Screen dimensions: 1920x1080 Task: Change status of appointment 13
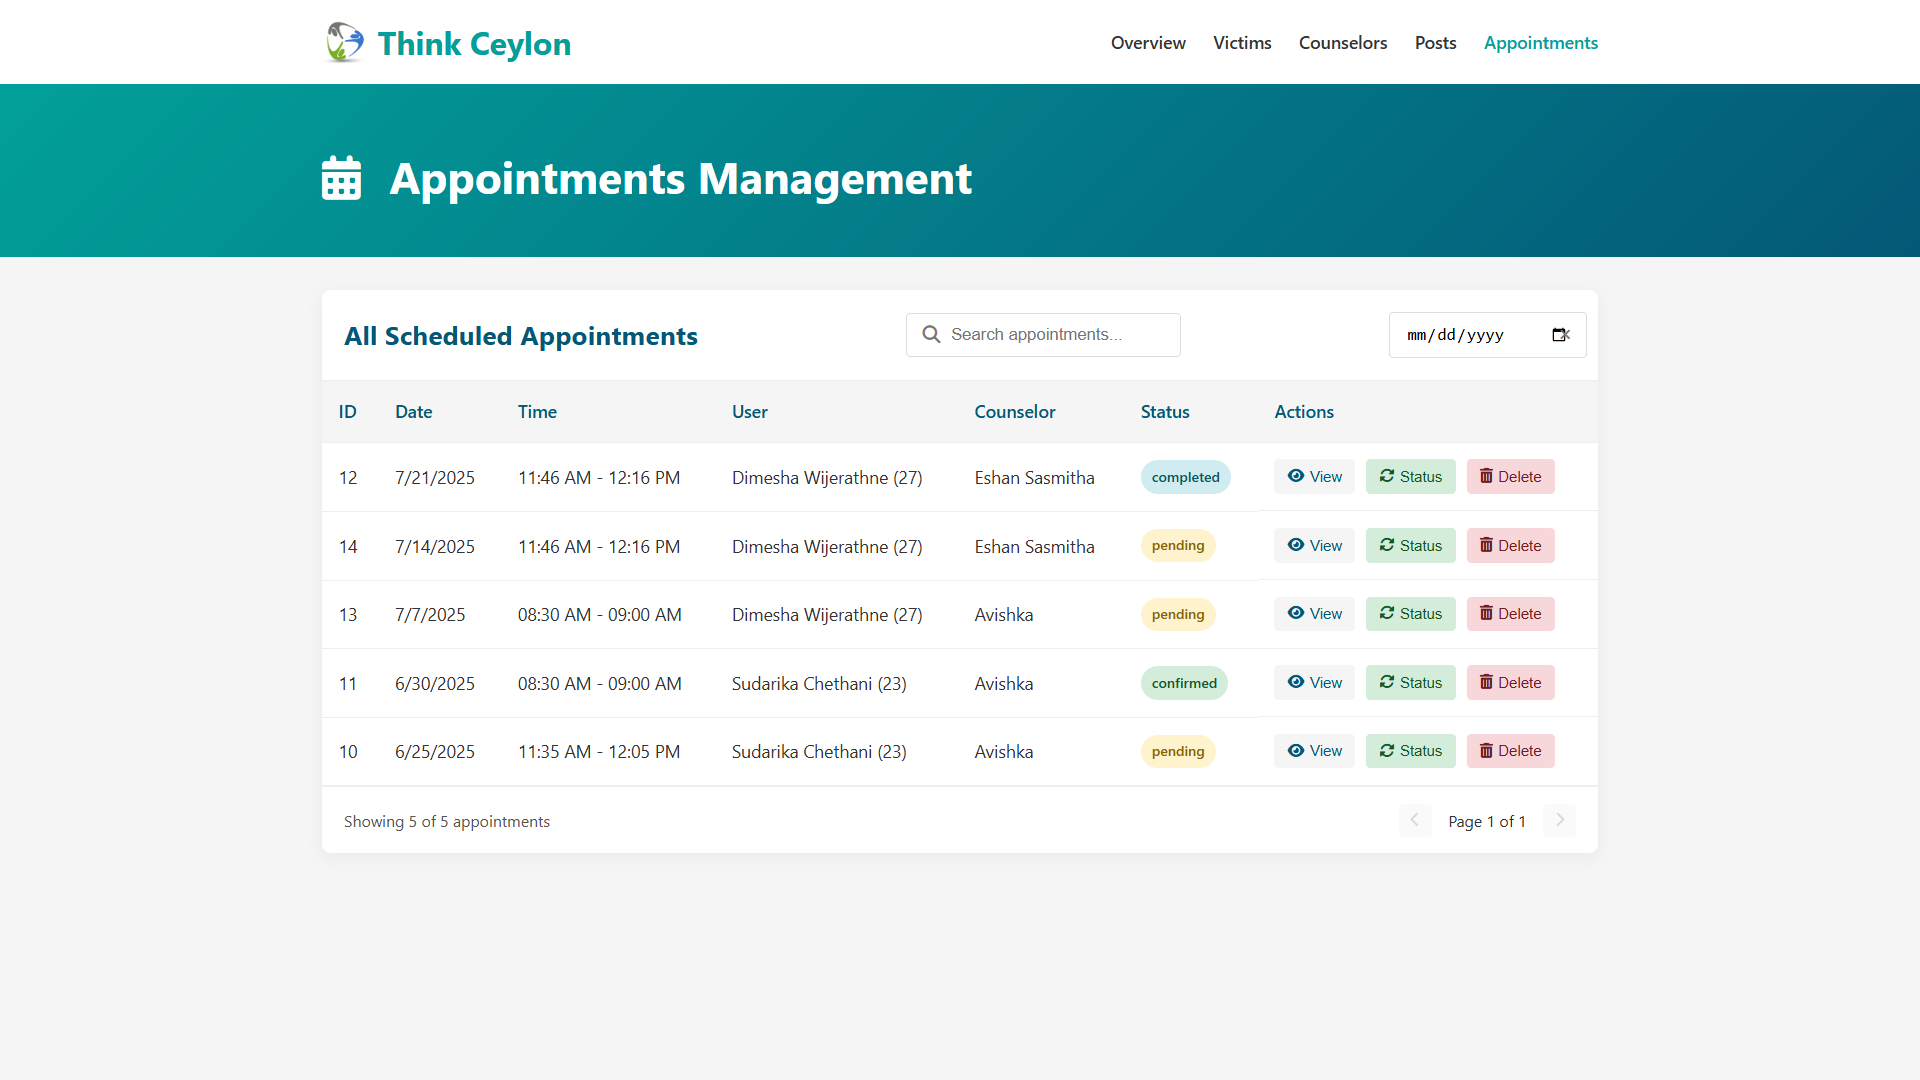(1411, 614)
